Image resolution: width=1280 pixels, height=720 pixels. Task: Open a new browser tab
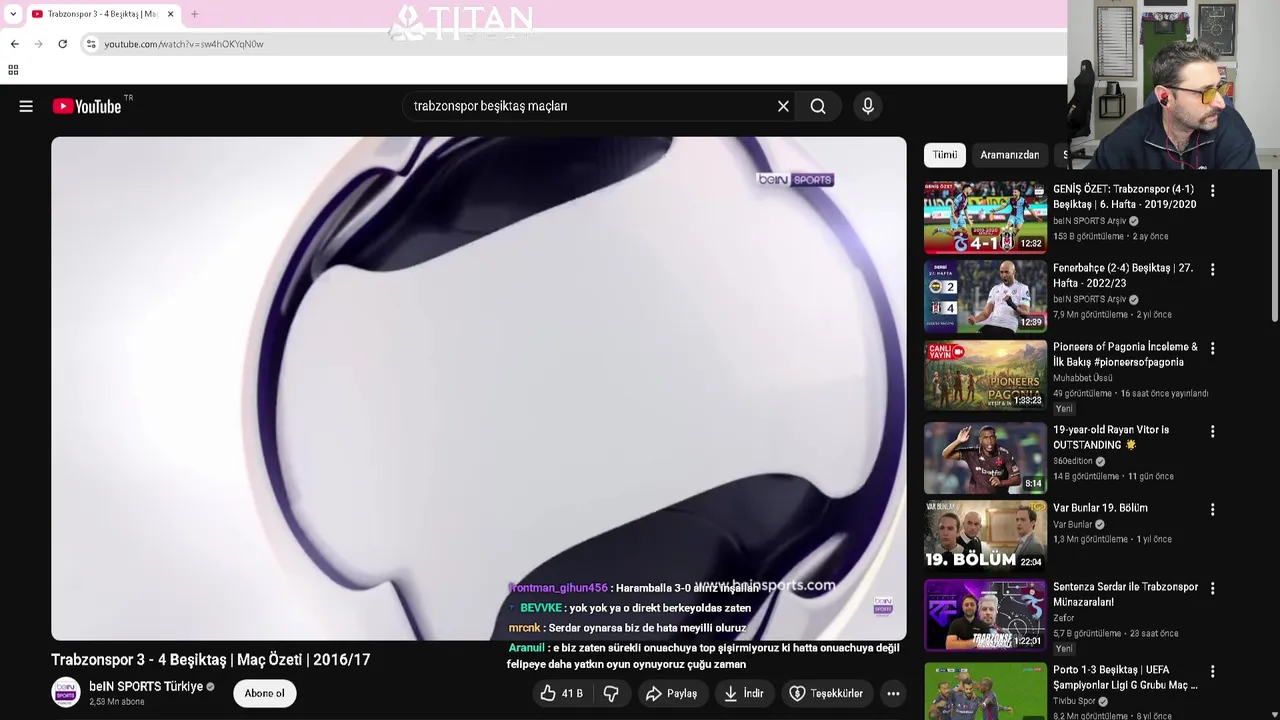click(x=194, y=14)
